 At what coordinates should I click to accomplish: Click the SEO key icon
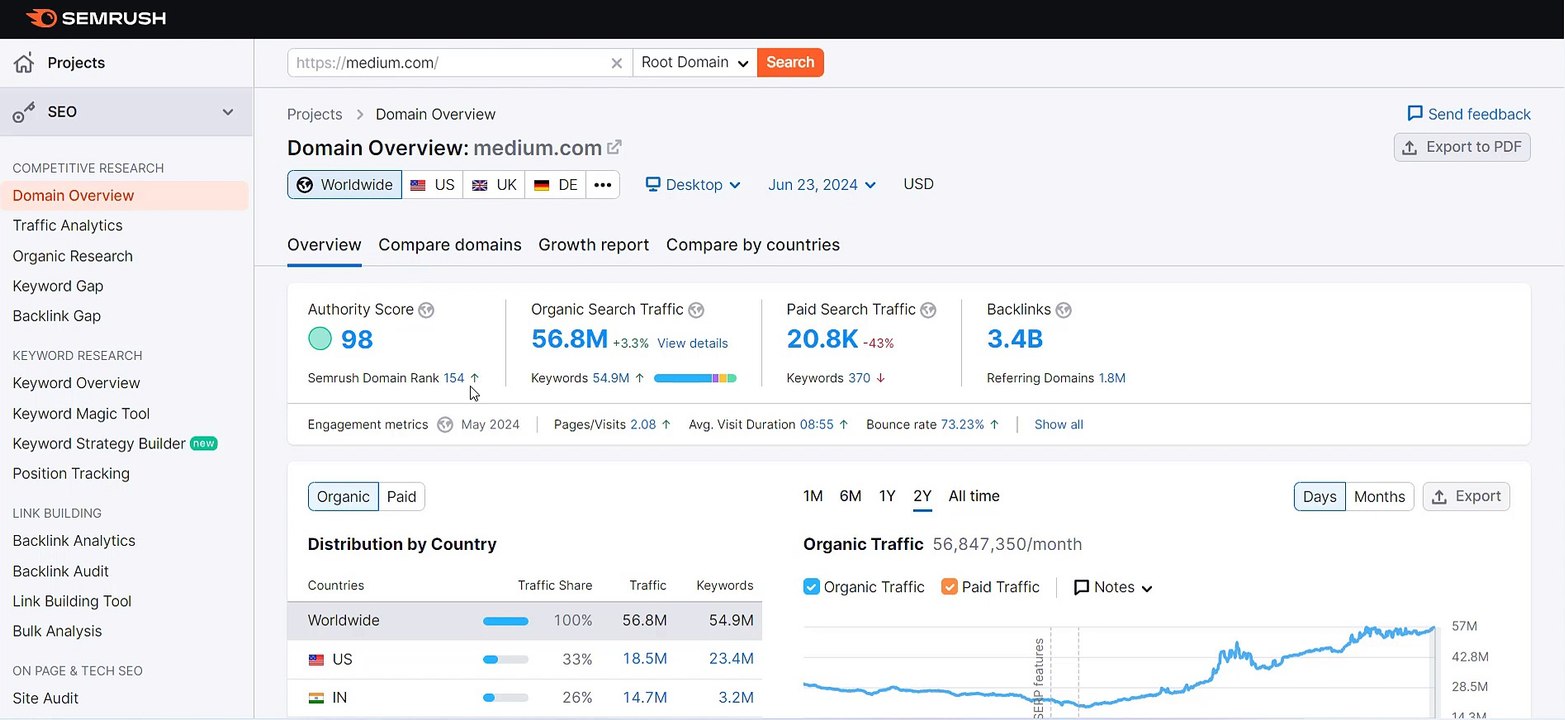24,112
